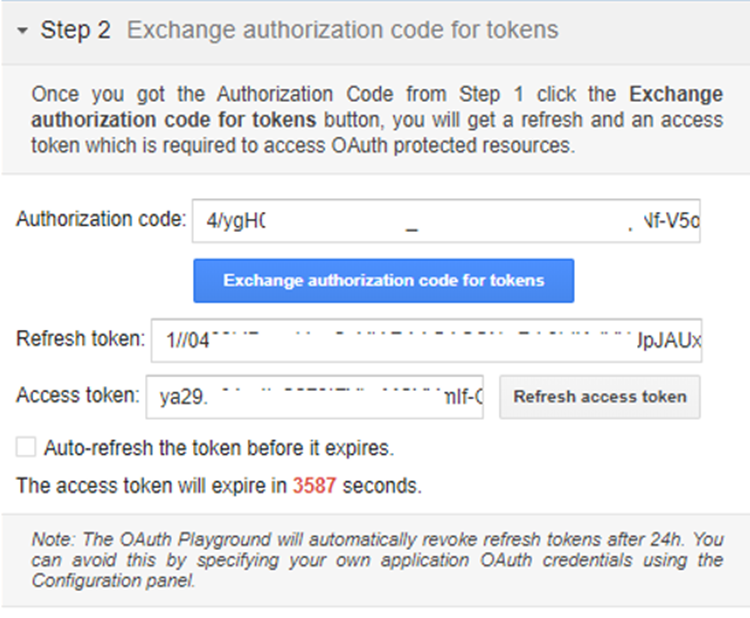Click the "Refresh token:" field label
Viewport: 750px width, 618px height.
coord(81,340)
